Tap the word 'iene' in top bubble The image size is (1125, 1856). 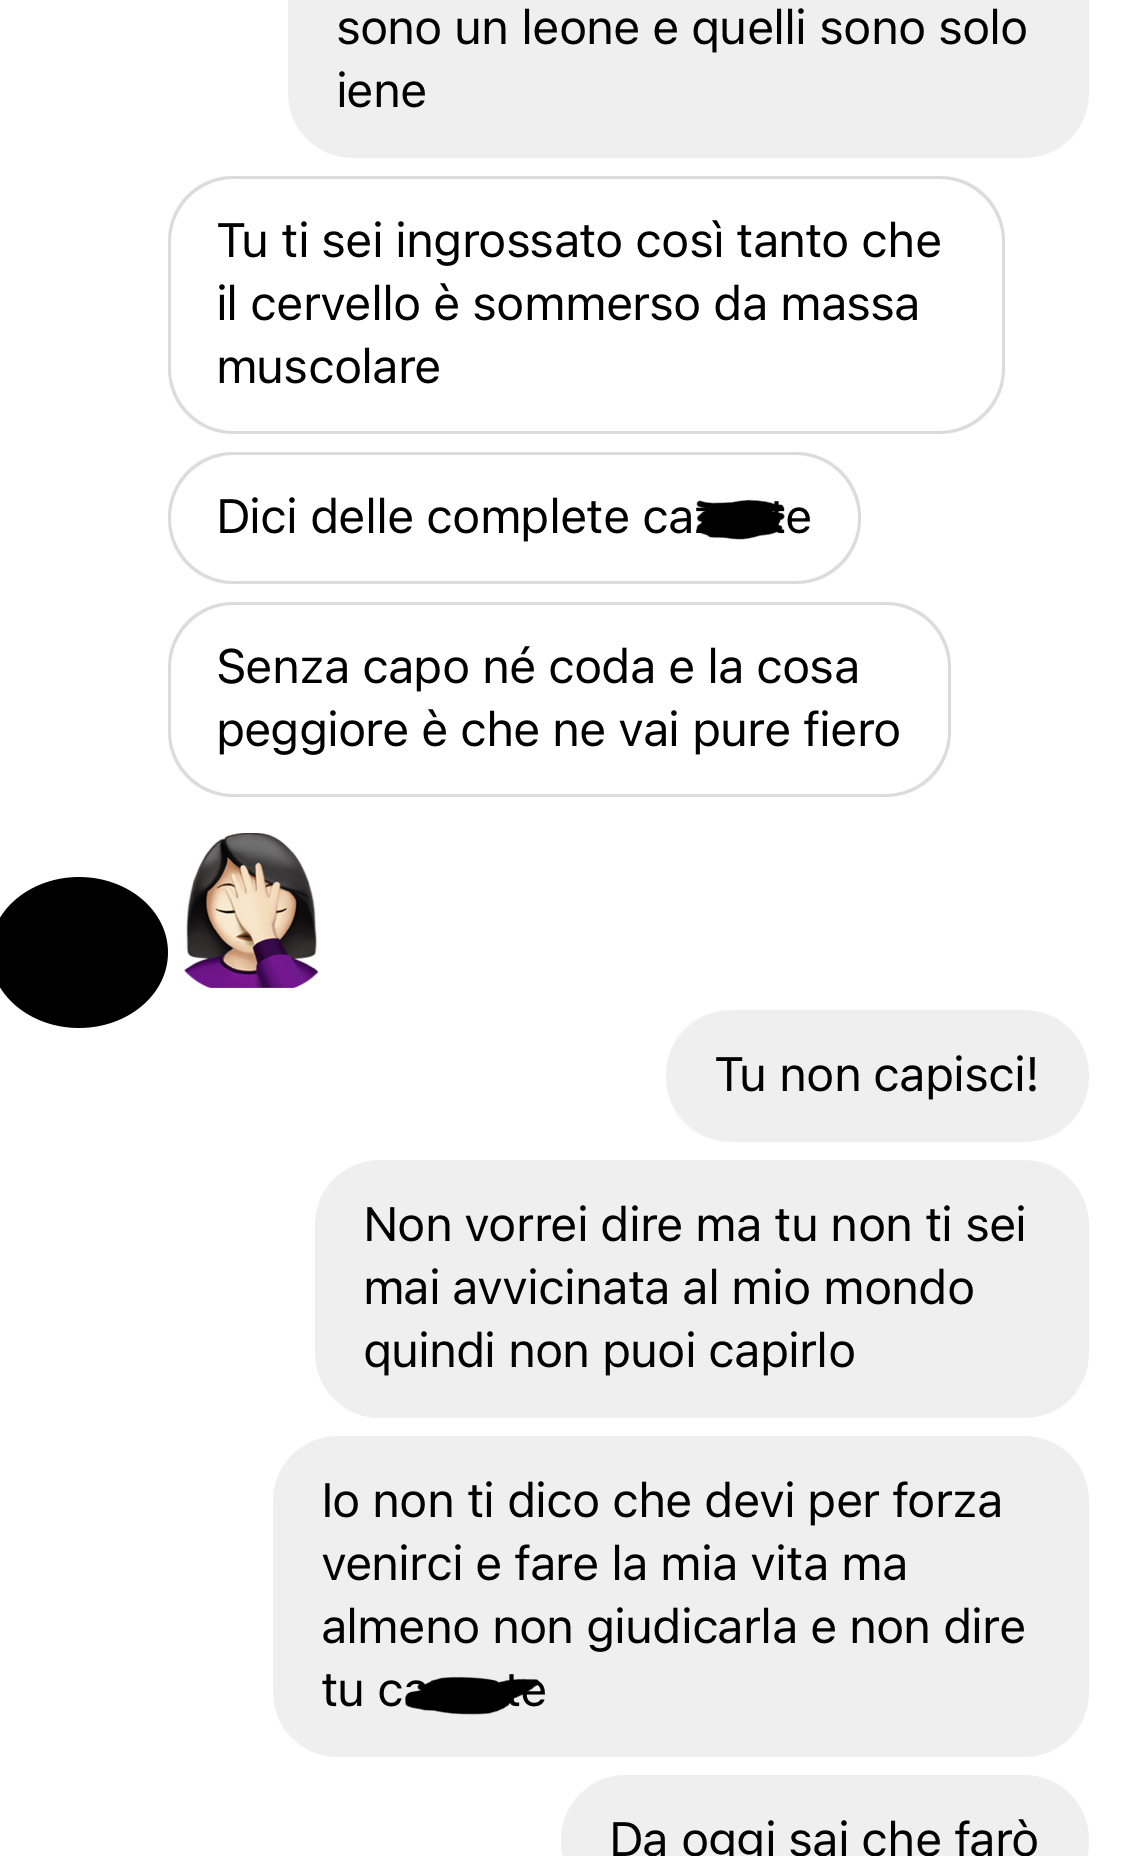[x=381, y=92]
